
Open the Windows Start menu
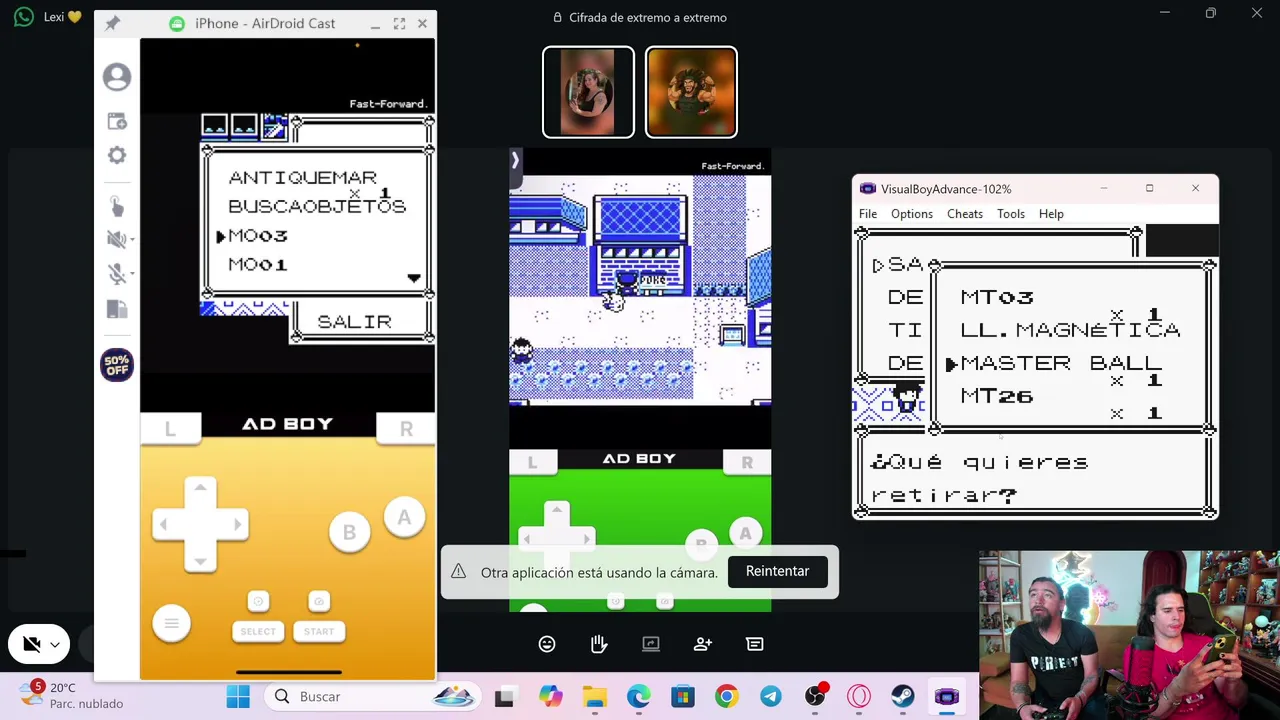(x=238, y=697)
